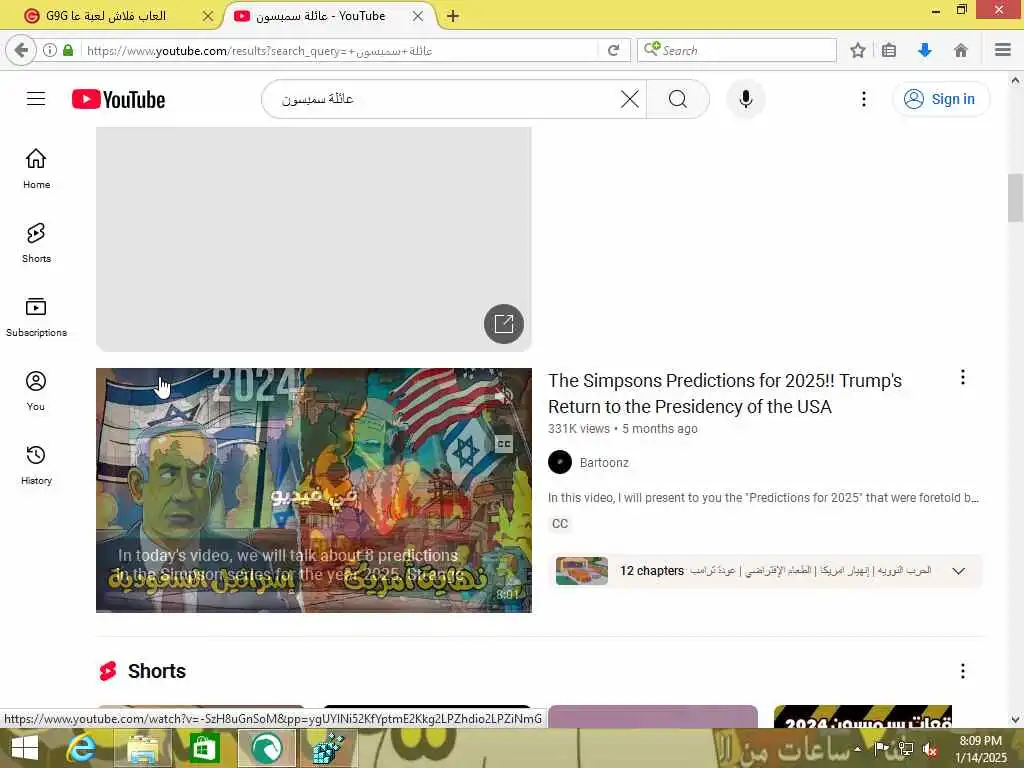
Task: Open the downloads arrow
Action: pos(925,50)
